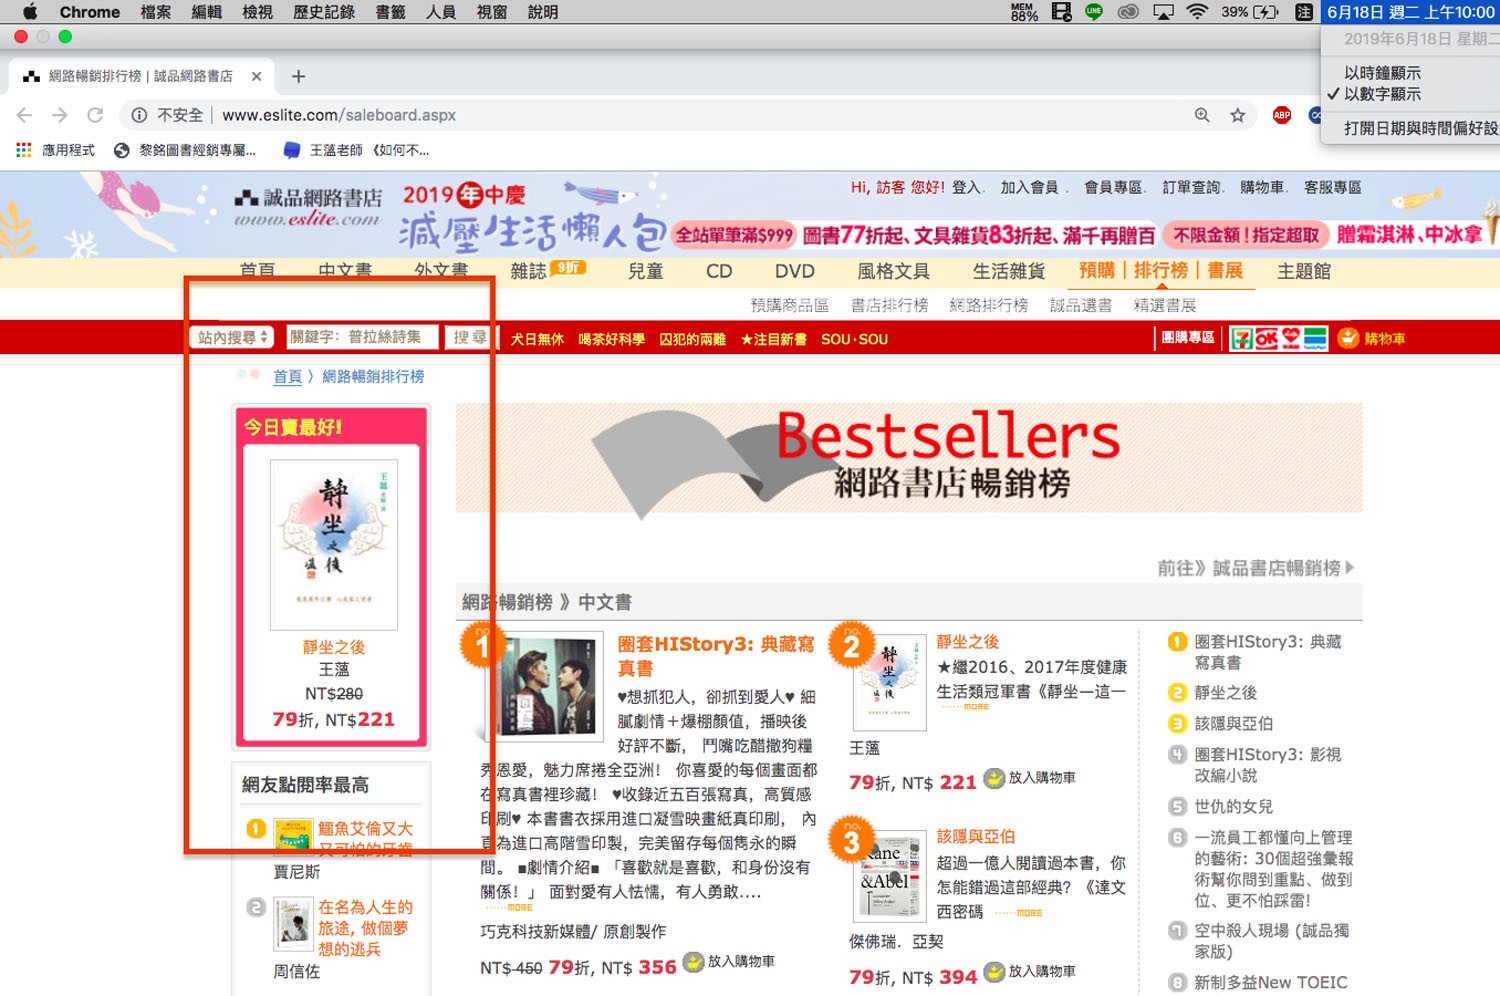Image resolution: width=1500 pixels, height=996 pixels.
Task: Open the Wi-Fi status menu
Action: coord(1197,12)
